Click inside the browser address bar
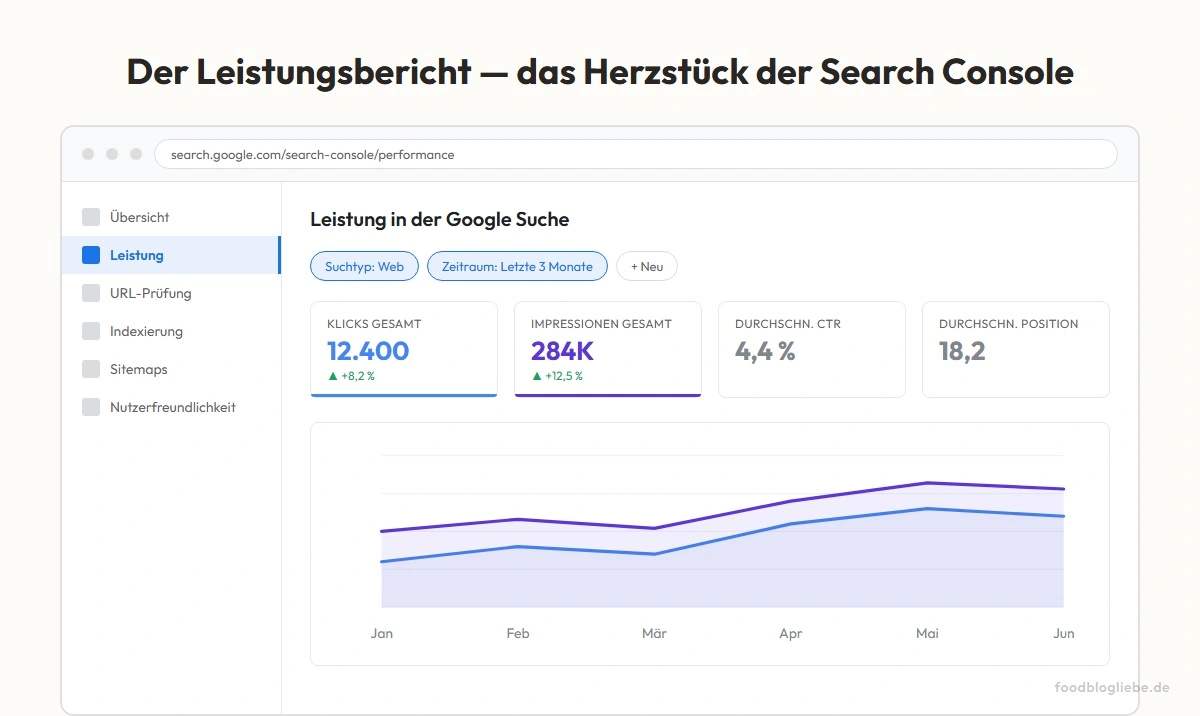1200x716 pixels. pos(635,153)
